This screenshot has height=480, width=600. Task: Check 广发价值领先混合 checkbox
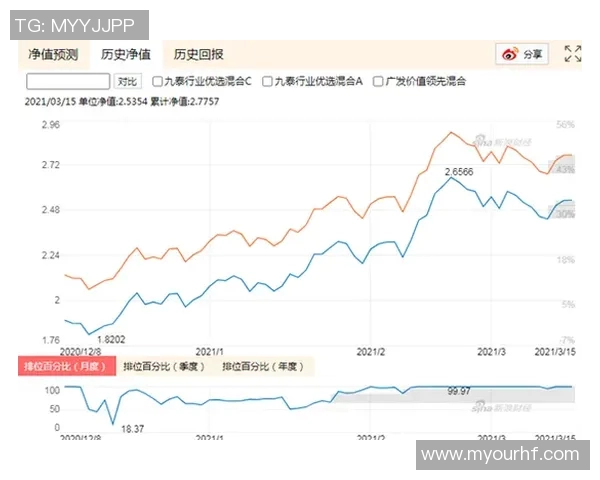click(x=378, y=82)
